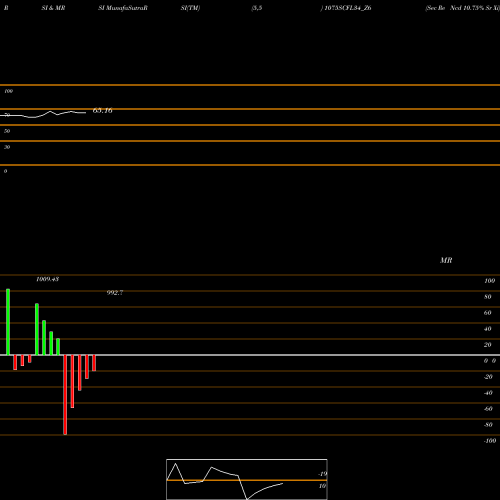Click the MR axis label 80
Image resolution: width=500 pixels, height=500 pixels.
click(488, 297)
